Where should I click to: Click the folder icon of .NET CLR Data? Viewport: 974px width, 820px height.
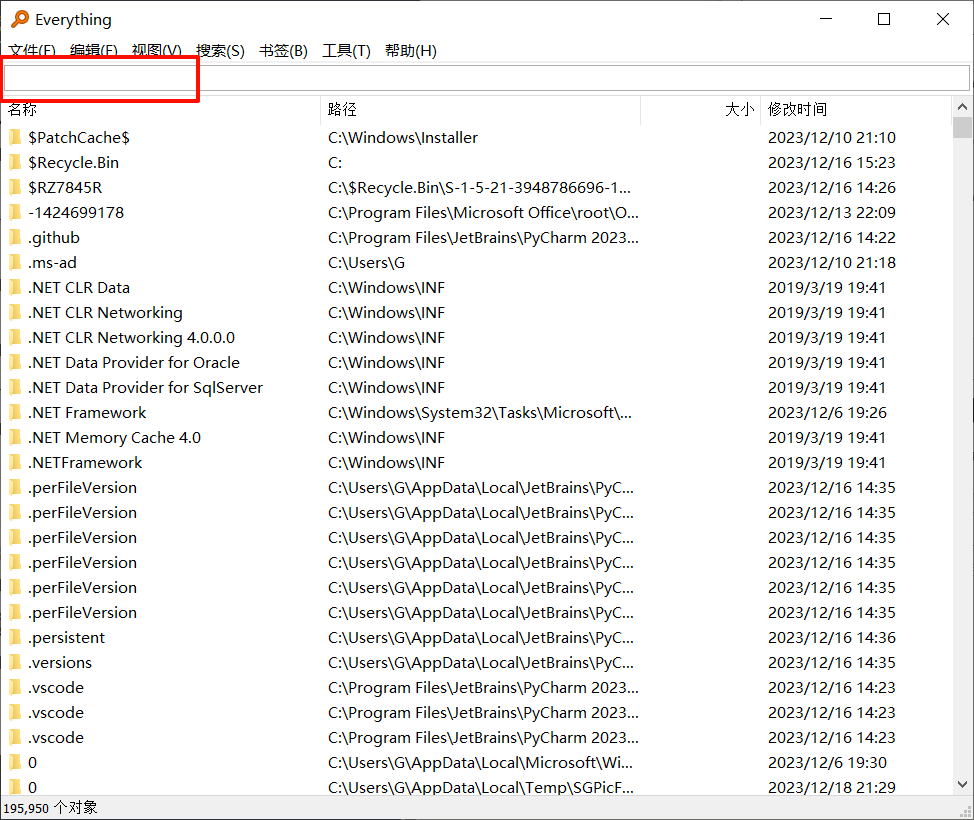(x=16, y=288)
